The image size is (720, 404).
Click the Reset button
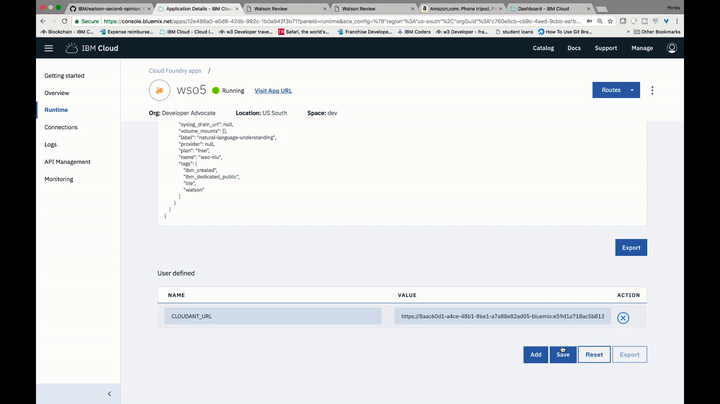point(594,354)
